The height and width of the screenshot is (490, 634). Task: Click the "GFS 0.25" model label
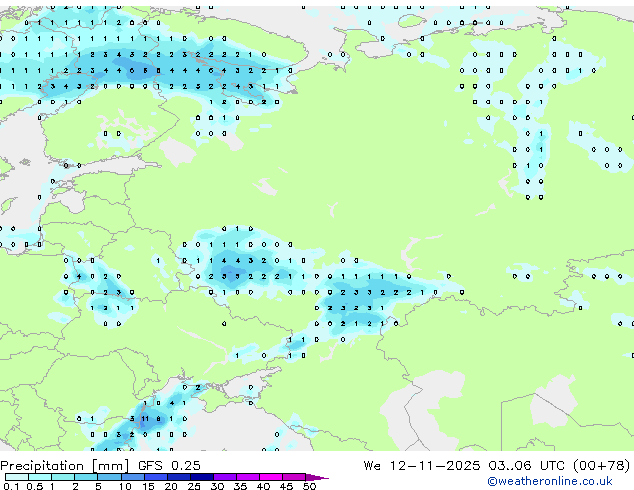tap(169, 466)
